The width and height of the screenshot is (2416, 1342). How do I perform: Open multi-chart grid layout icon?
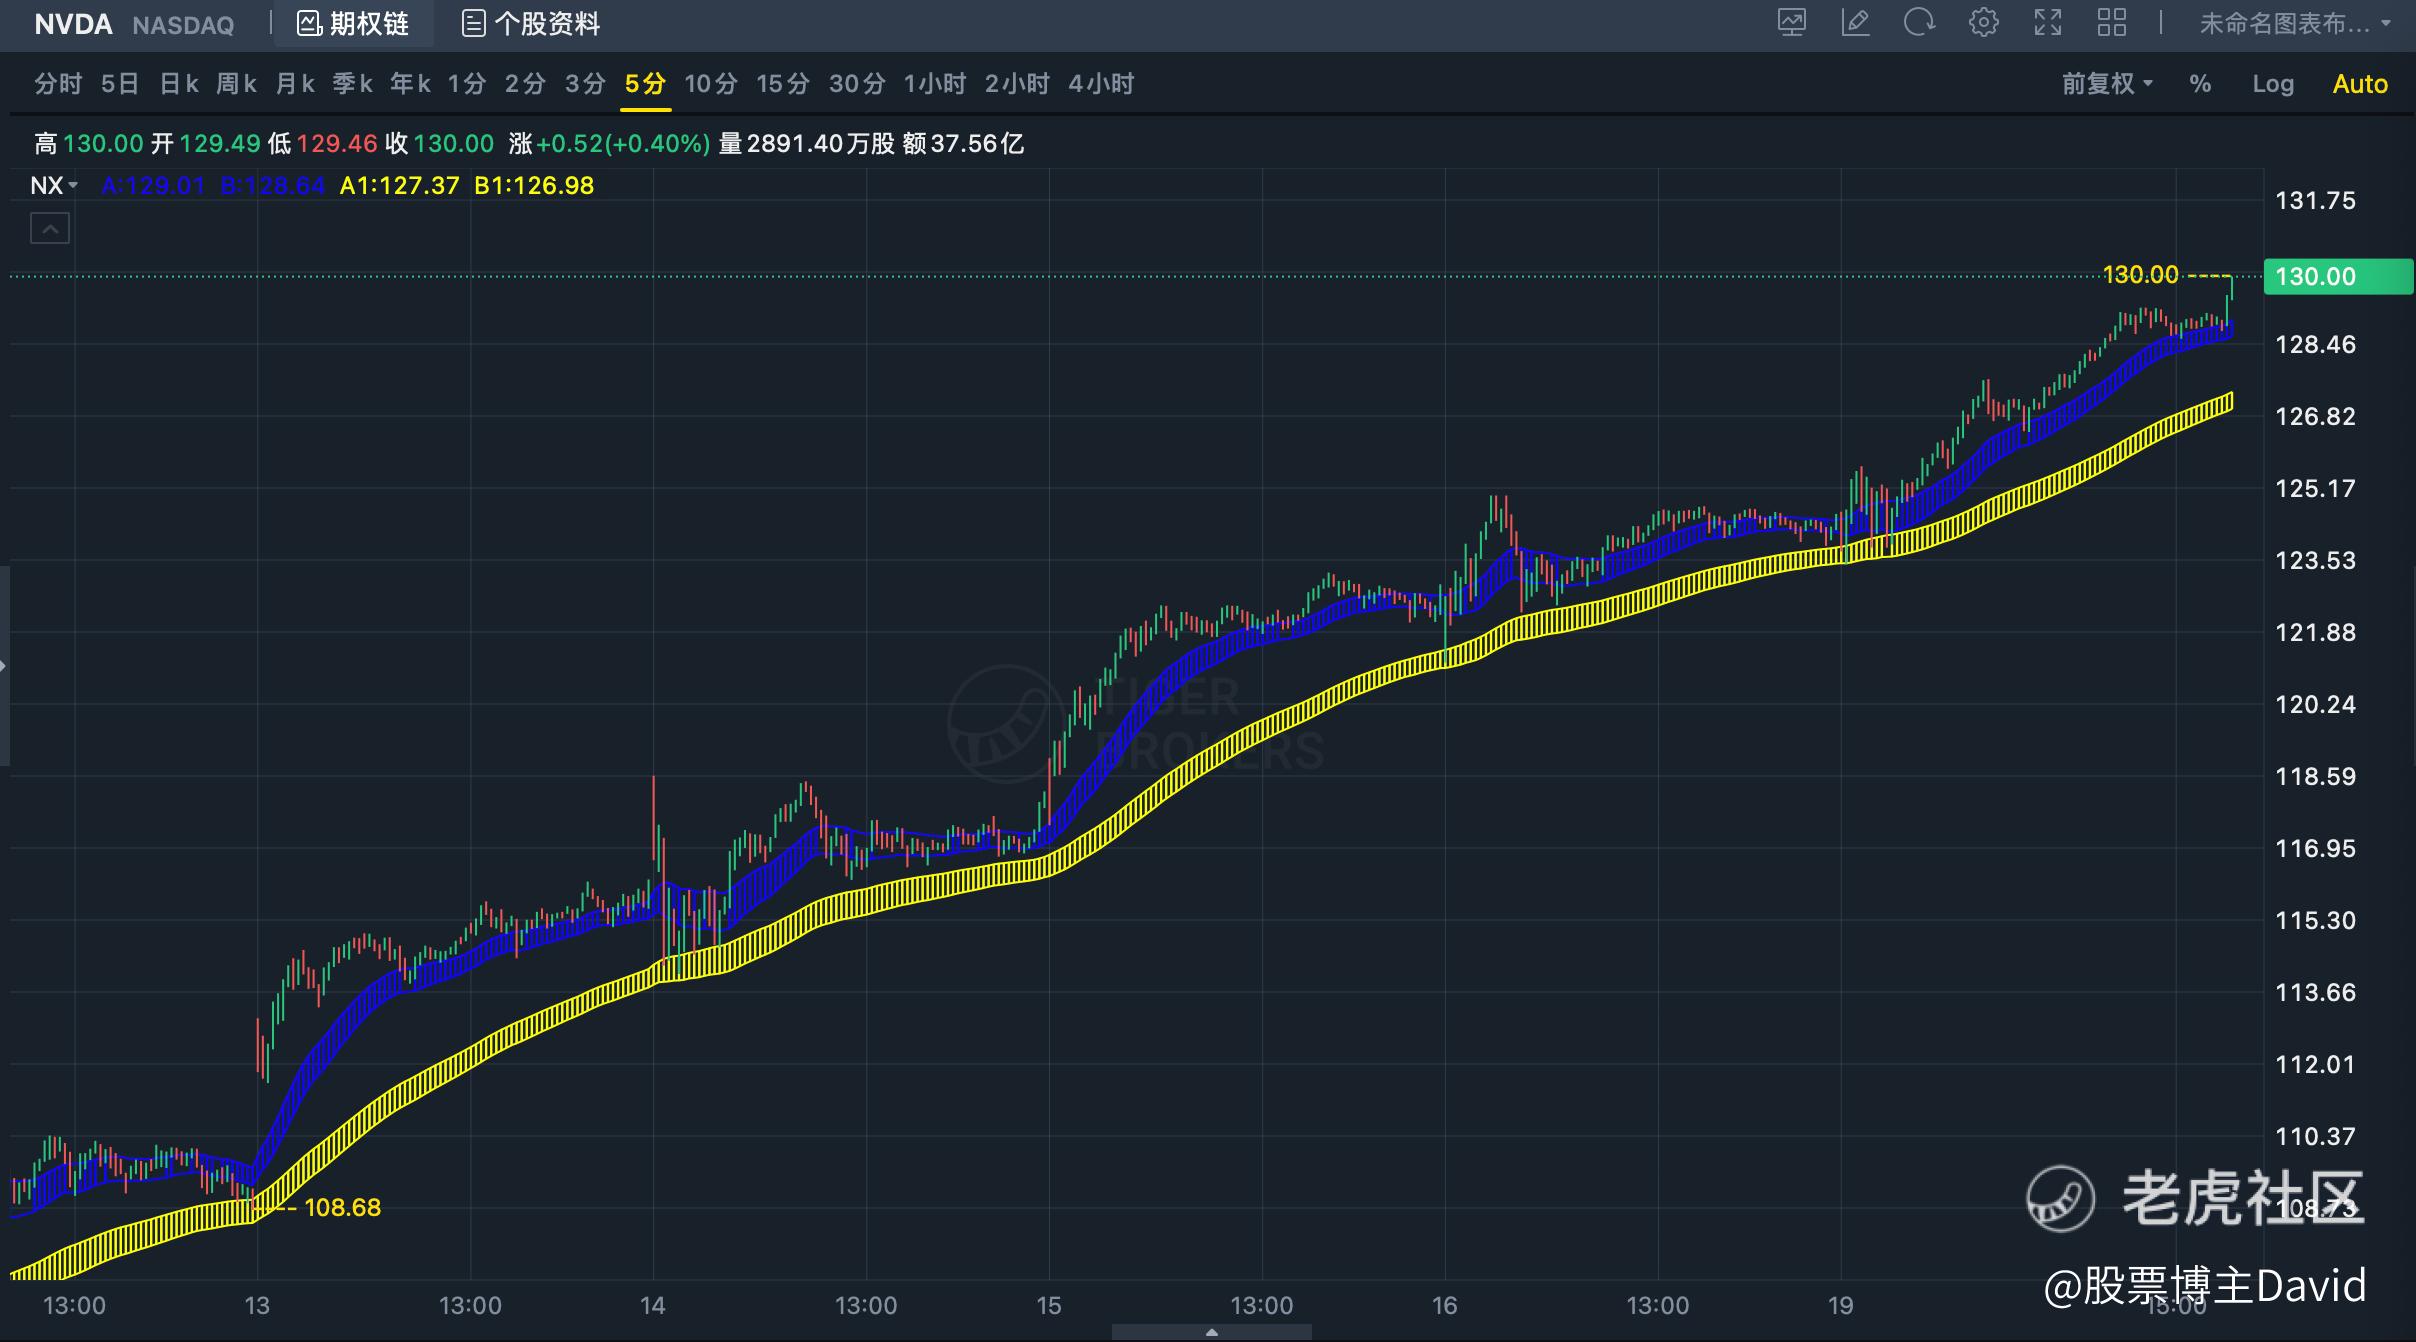2112,23
